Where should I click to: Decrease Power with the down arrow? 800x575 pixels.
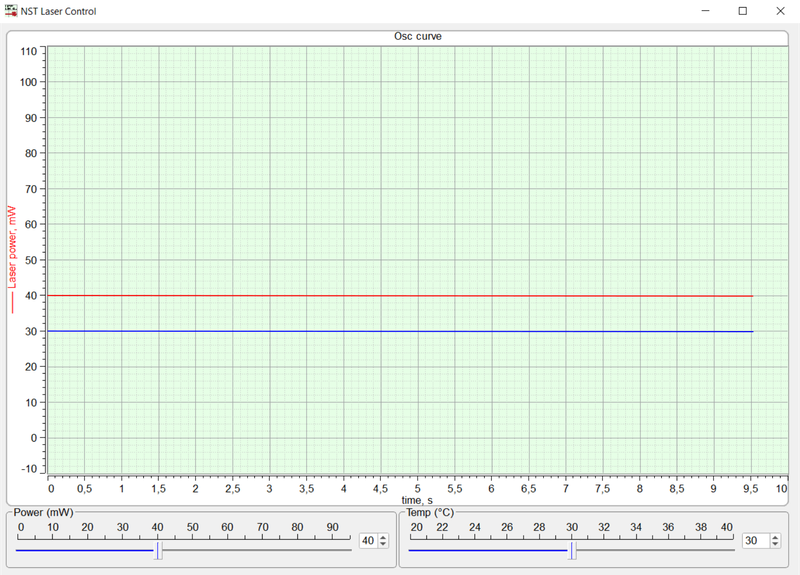[383, 544]
